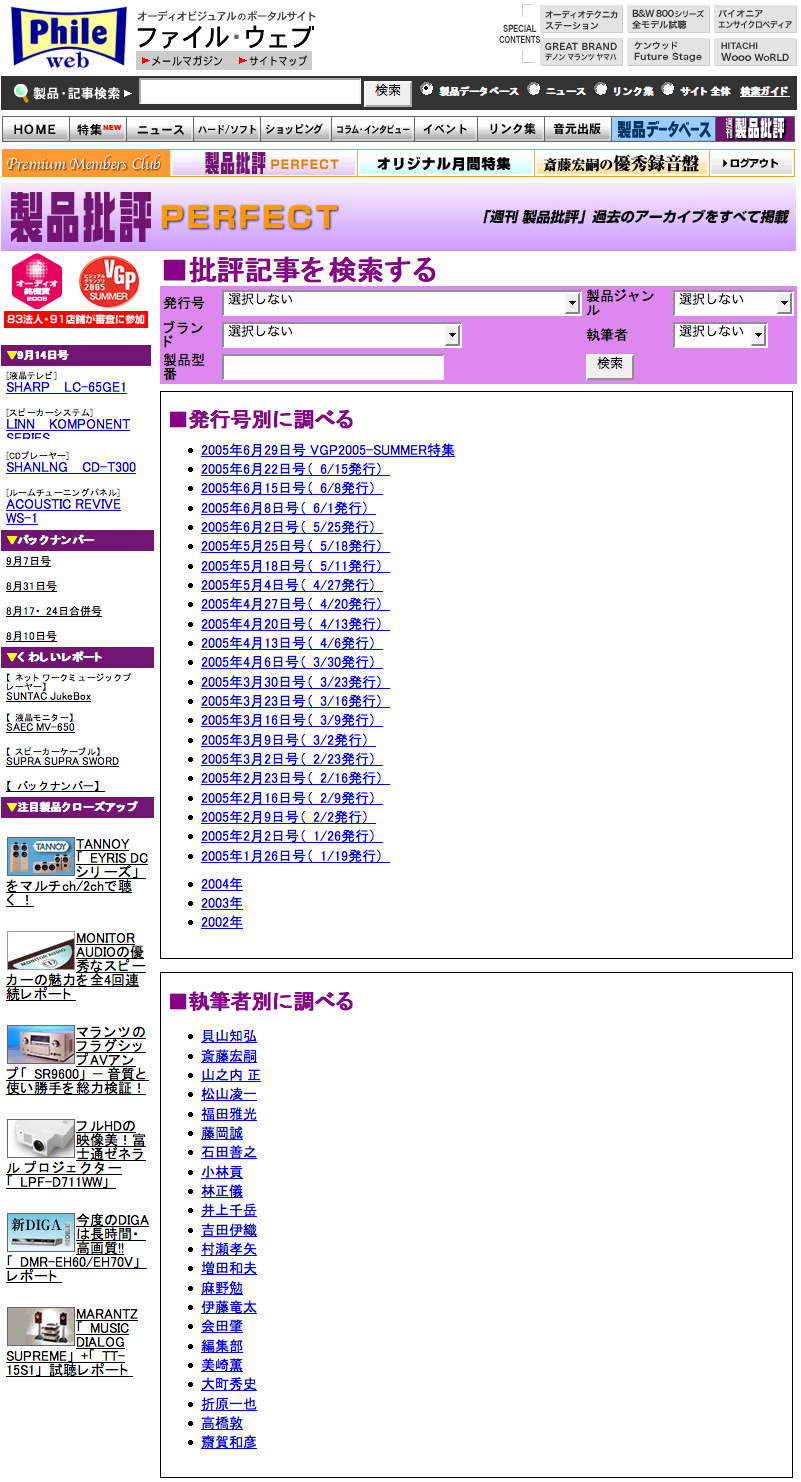Open the SHANLNG CD-T300 link
This screenshot has width=801, height=1482.
[71, 467]
